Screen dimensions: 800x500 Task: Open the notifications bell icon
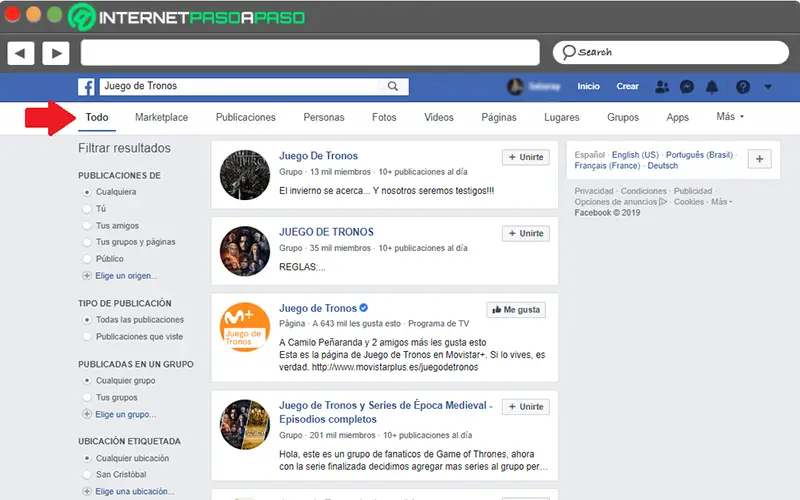click(712, 87)
